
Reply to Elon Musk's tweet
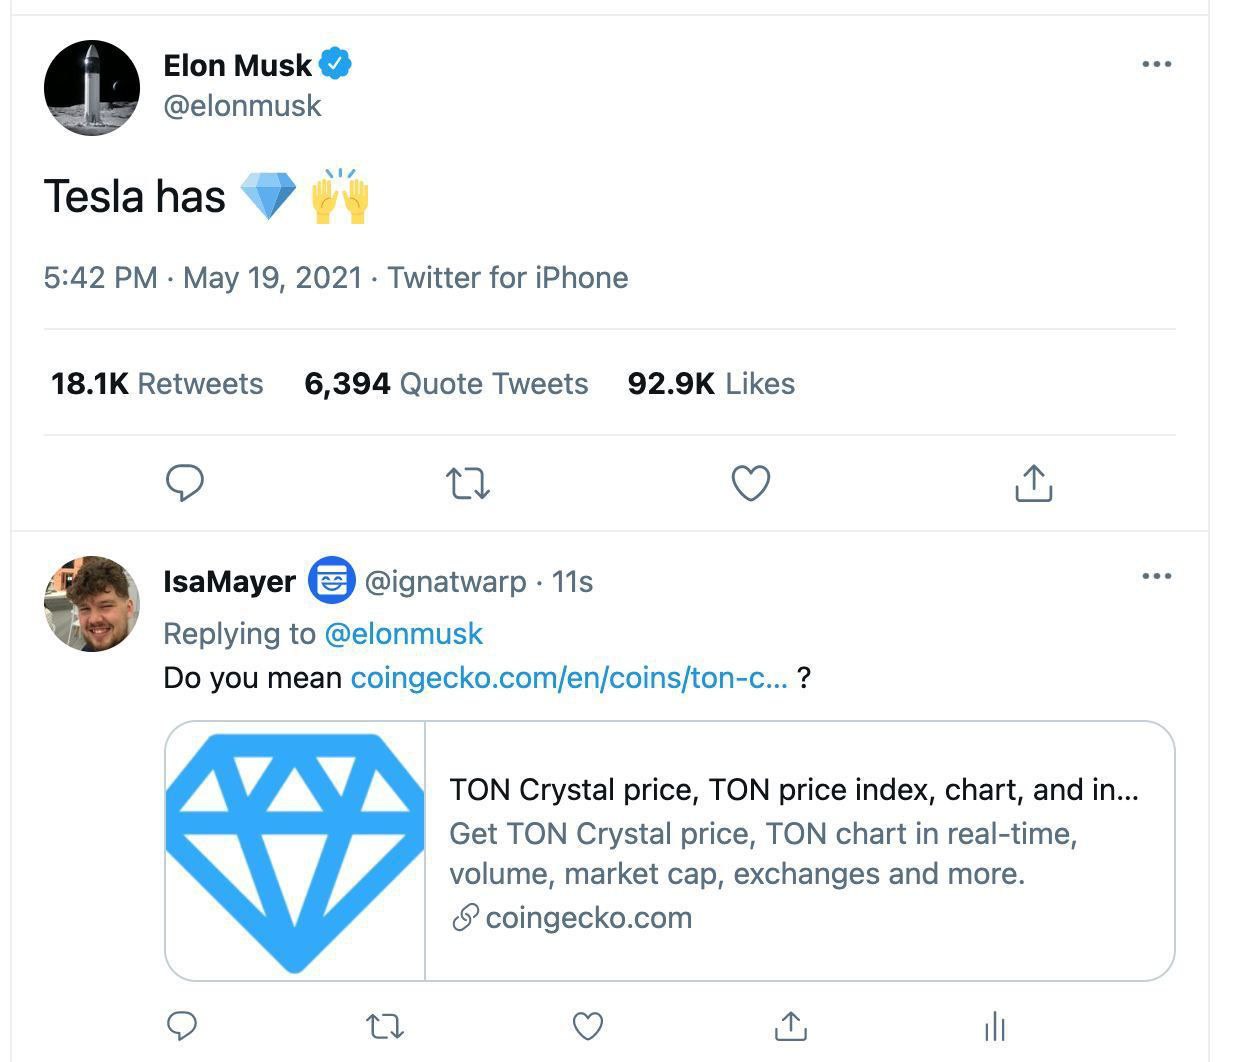184,483
